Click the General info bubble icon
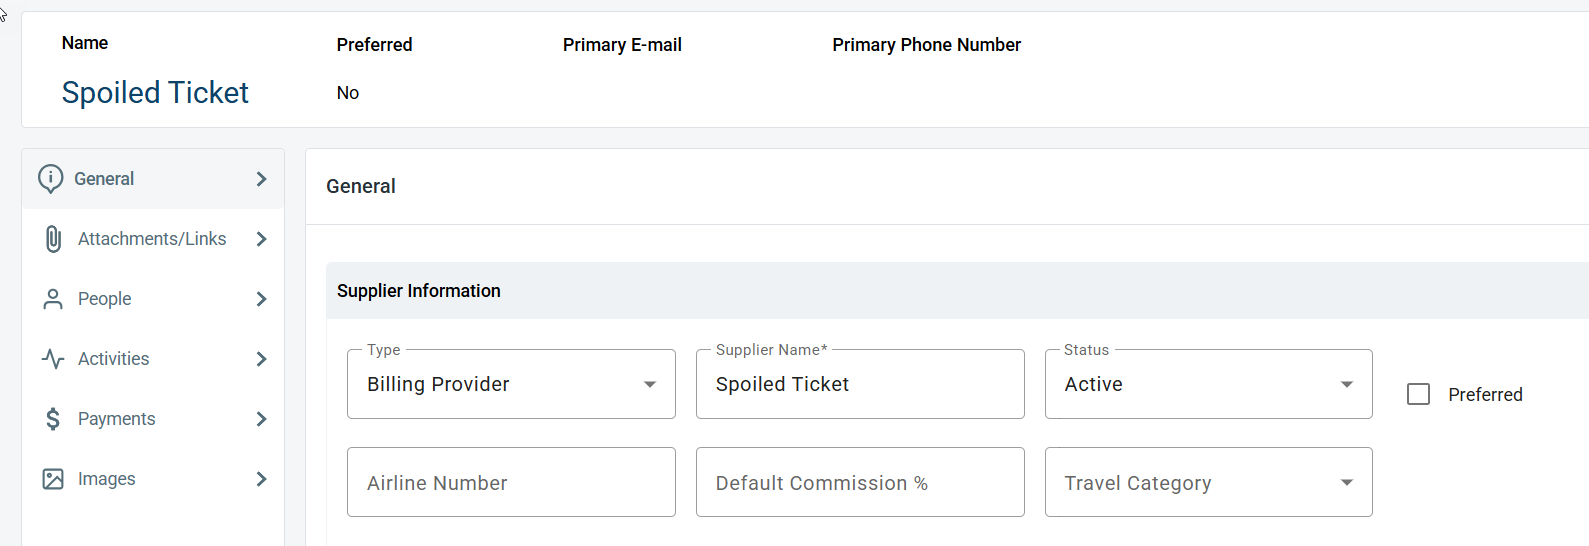 50,179
